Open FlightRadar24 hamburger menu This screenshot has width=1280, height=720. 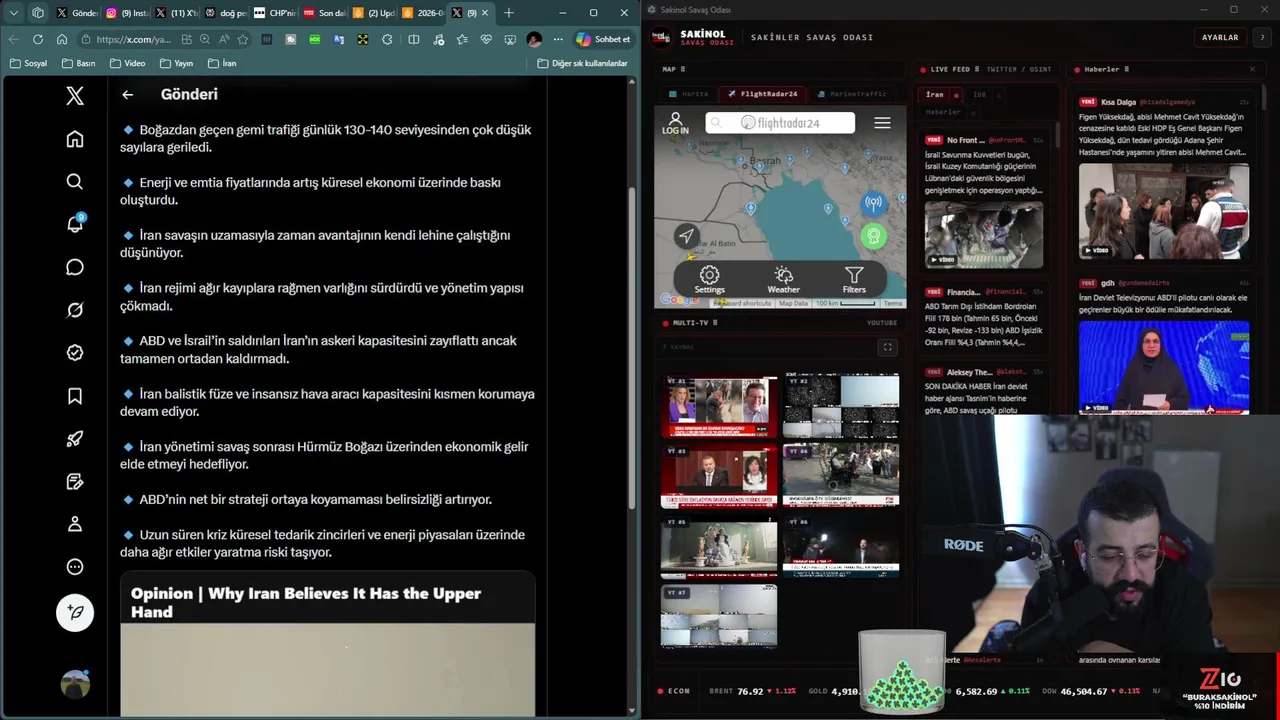click(882, 123)
